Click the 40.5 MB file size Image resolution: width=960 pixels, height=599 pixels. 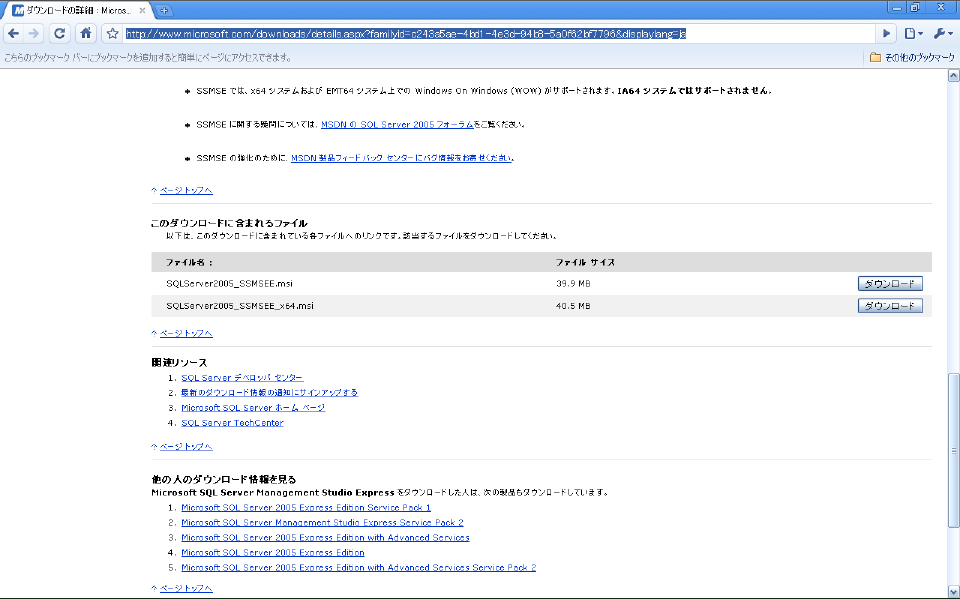point(573,306)
